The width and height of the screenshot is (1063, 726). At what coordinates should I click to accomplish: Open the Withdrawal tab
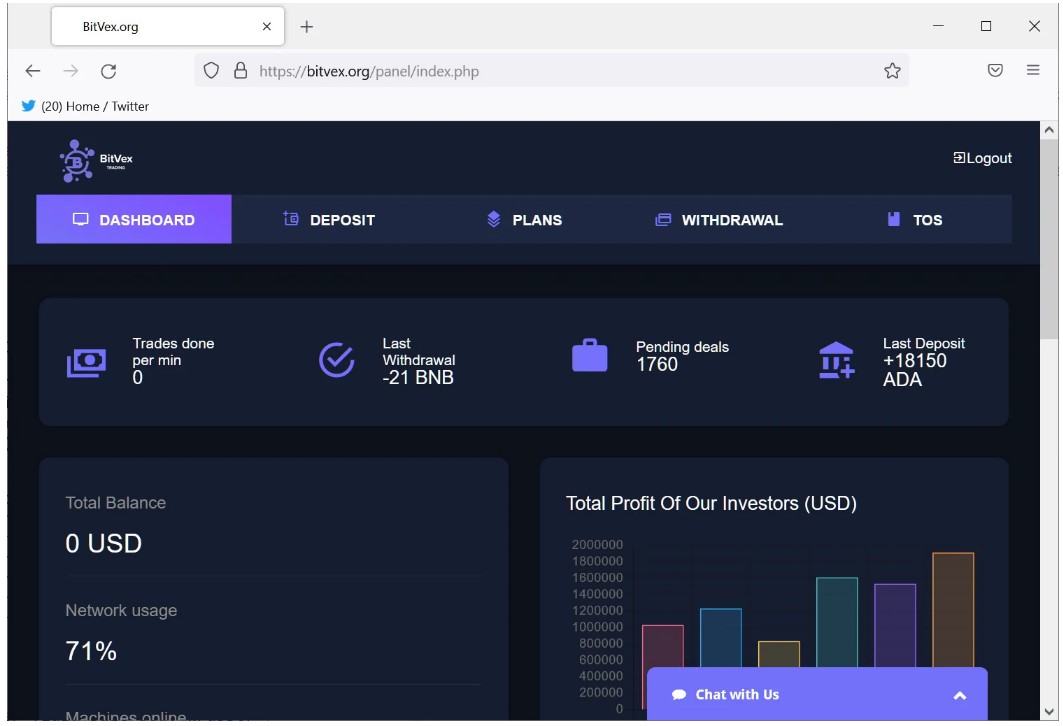[x=719, y=220]
